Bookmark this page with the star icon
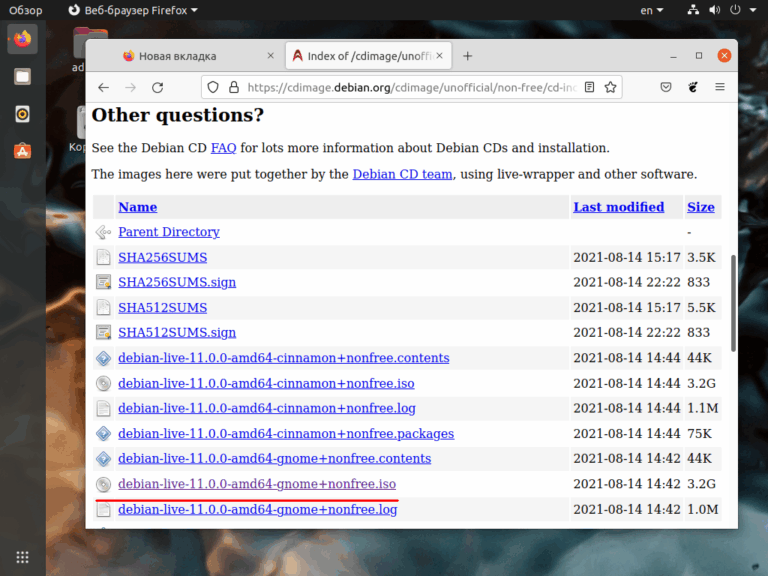The image size is (768, 576). [610, 87]
